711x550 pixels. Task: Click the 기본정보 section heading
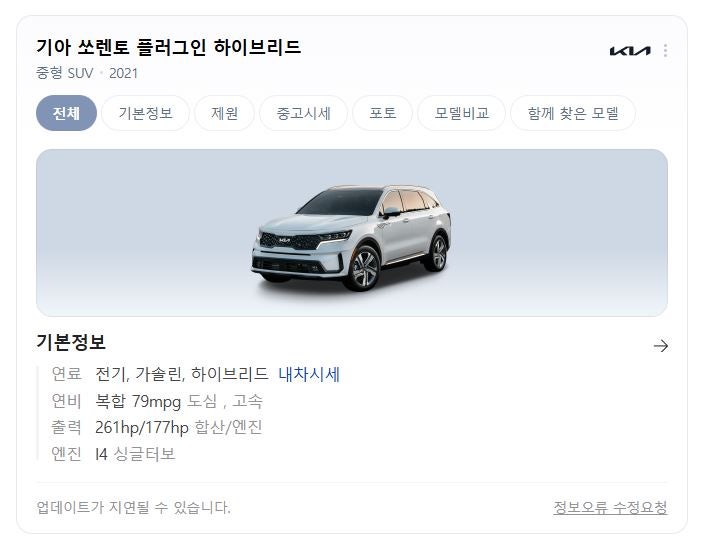(71, 342)
